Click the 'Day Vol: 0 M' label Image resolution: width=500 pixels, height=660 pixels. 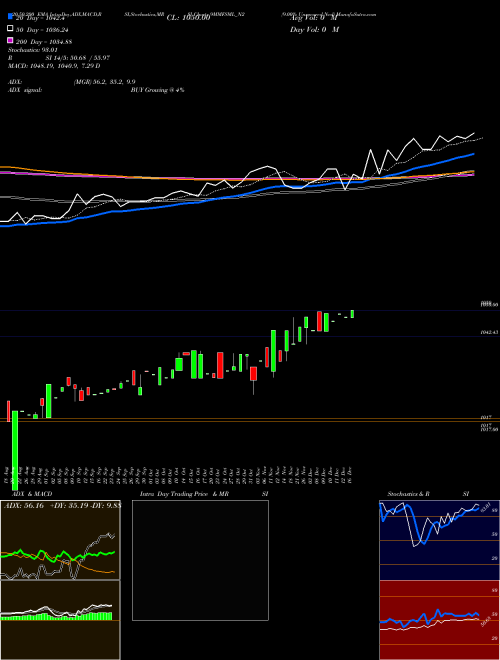tap(314, 30)
